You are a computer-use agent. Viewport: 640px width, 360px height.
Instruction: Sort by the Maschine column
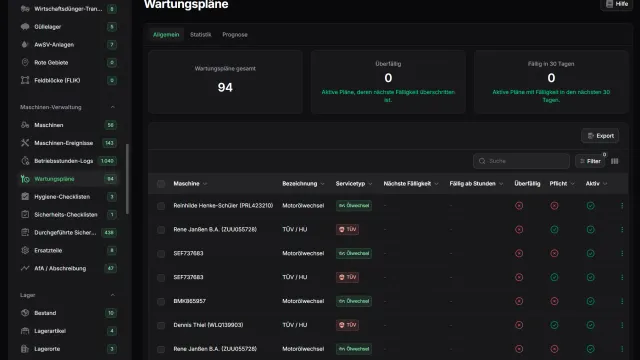(190, 184)
